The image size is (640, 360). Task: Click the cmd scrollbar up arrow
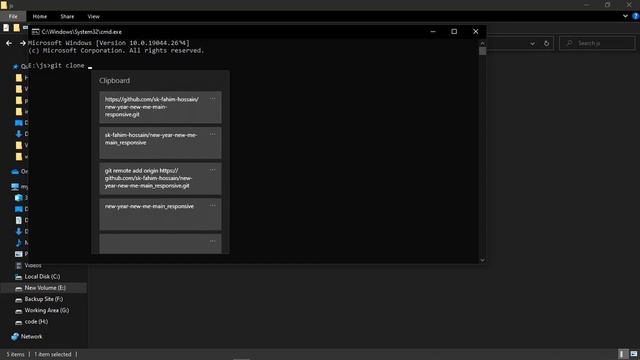pyautogui.click(x=482, y=42)
